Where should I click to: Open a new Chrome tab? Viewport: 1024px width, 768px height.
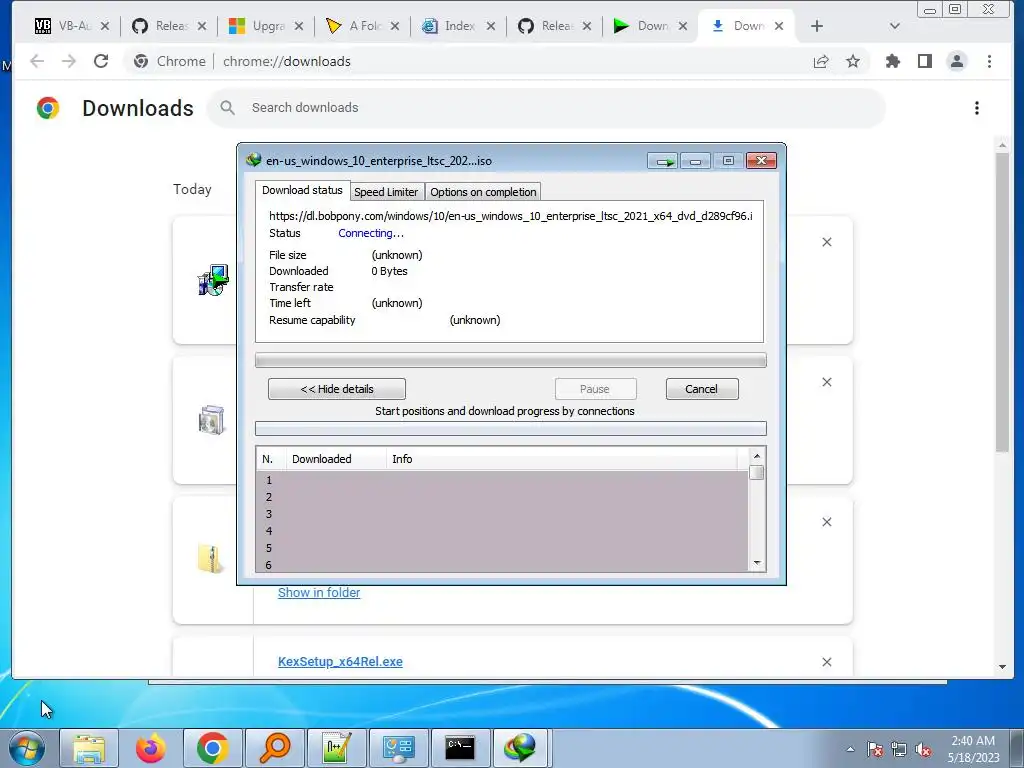pos(816,26)
